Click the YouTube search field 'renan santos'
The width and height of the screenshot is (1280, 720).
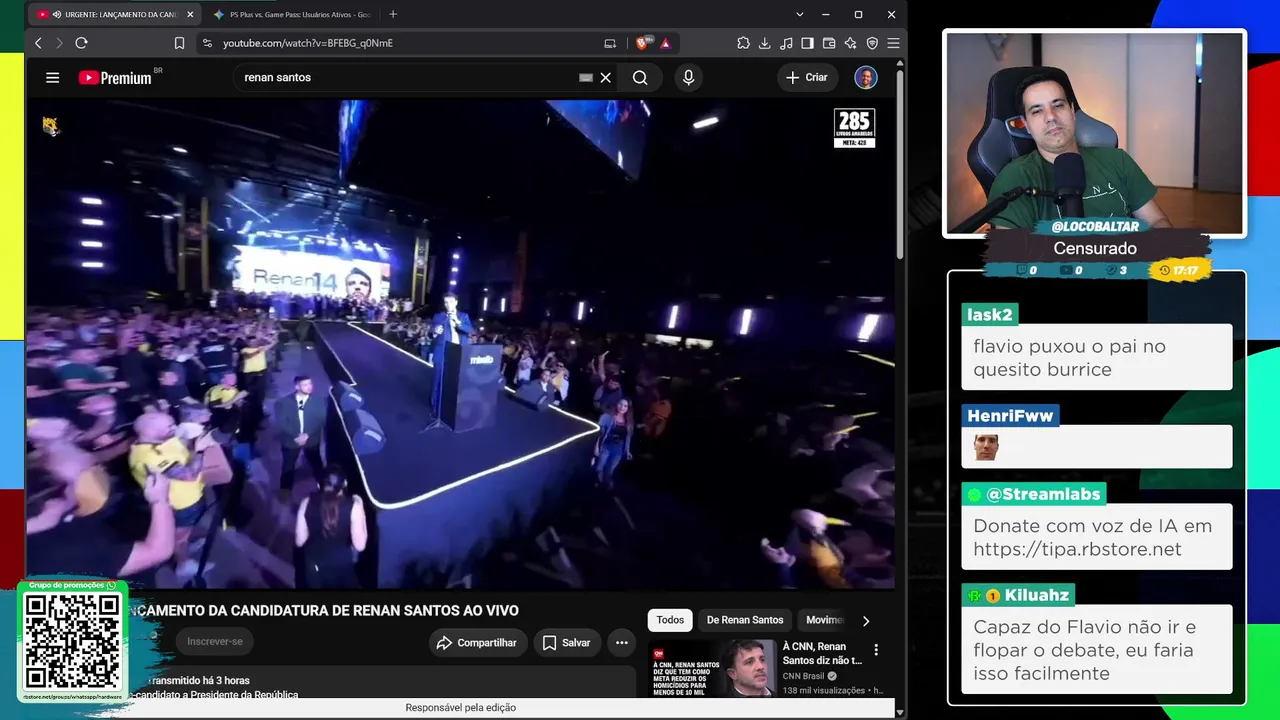(x=410, y=77)
